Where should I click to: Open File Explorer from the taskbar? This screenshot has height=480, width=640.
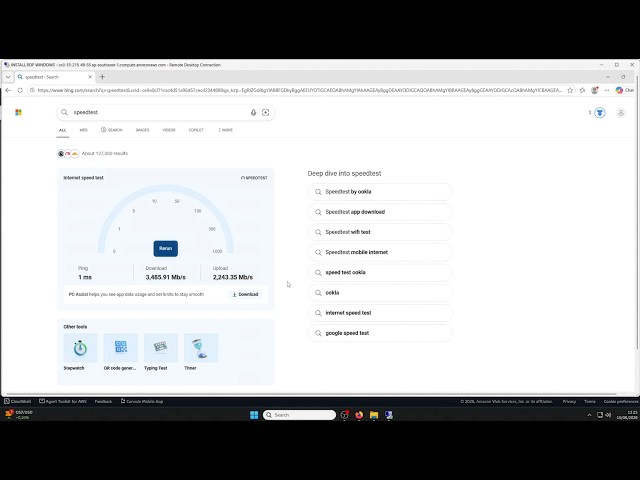pyautogui.click(x=374, y=415)
